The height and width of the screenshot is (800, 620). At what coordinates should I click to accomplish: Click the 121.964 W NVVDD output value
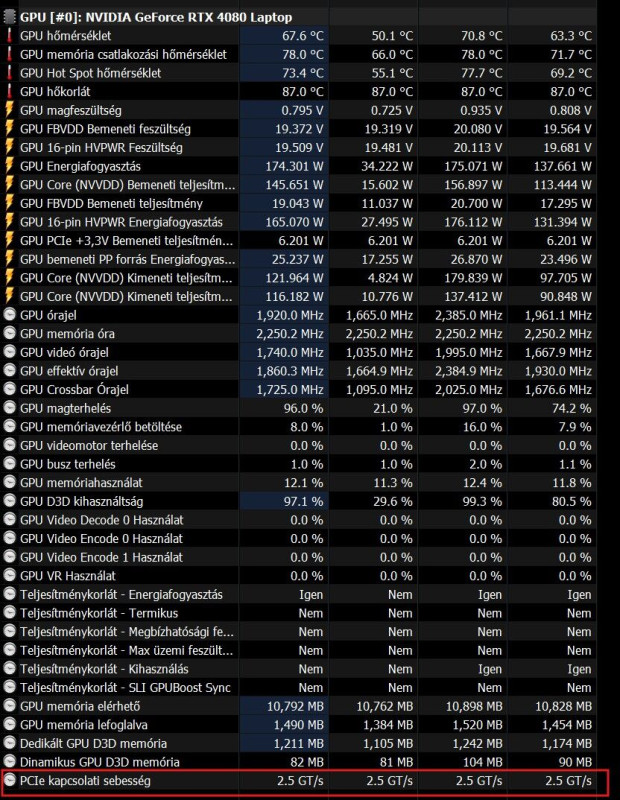[294, 278]
